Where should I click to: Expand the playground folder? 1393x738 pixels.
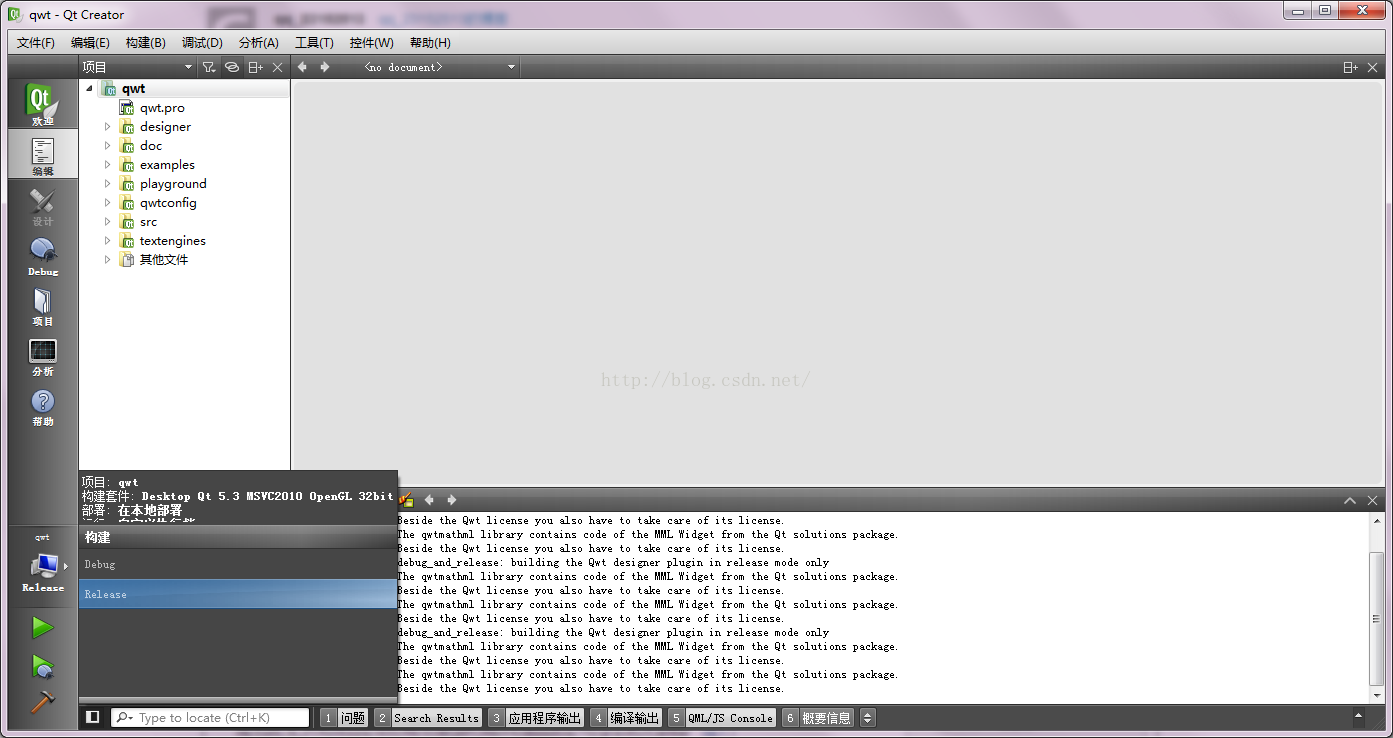[108, 184]
